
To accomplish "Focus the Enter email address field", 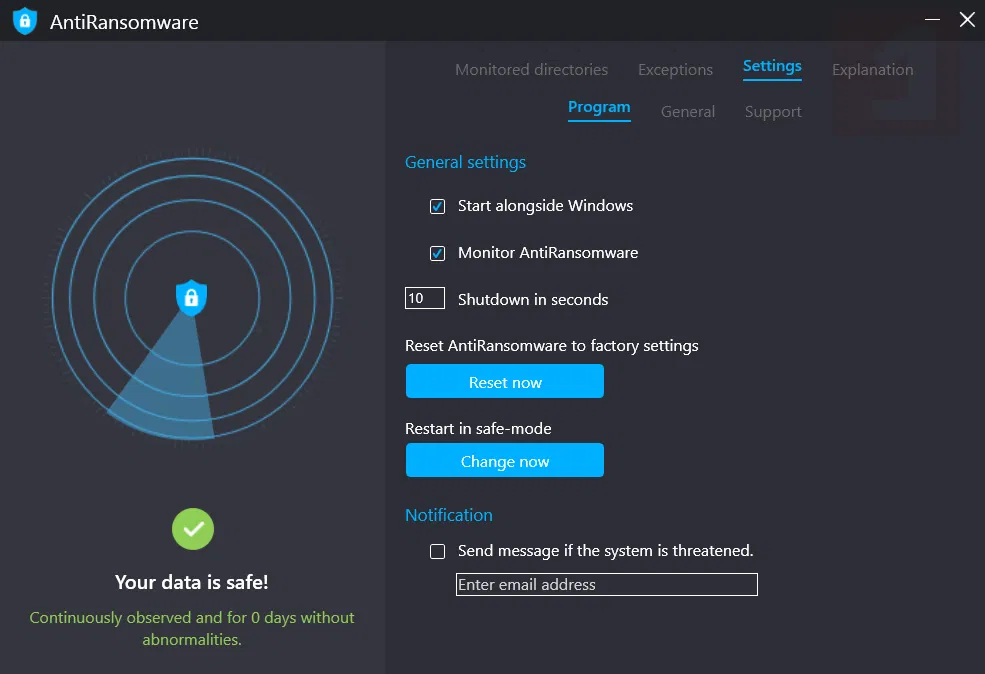I will point(606,585).
